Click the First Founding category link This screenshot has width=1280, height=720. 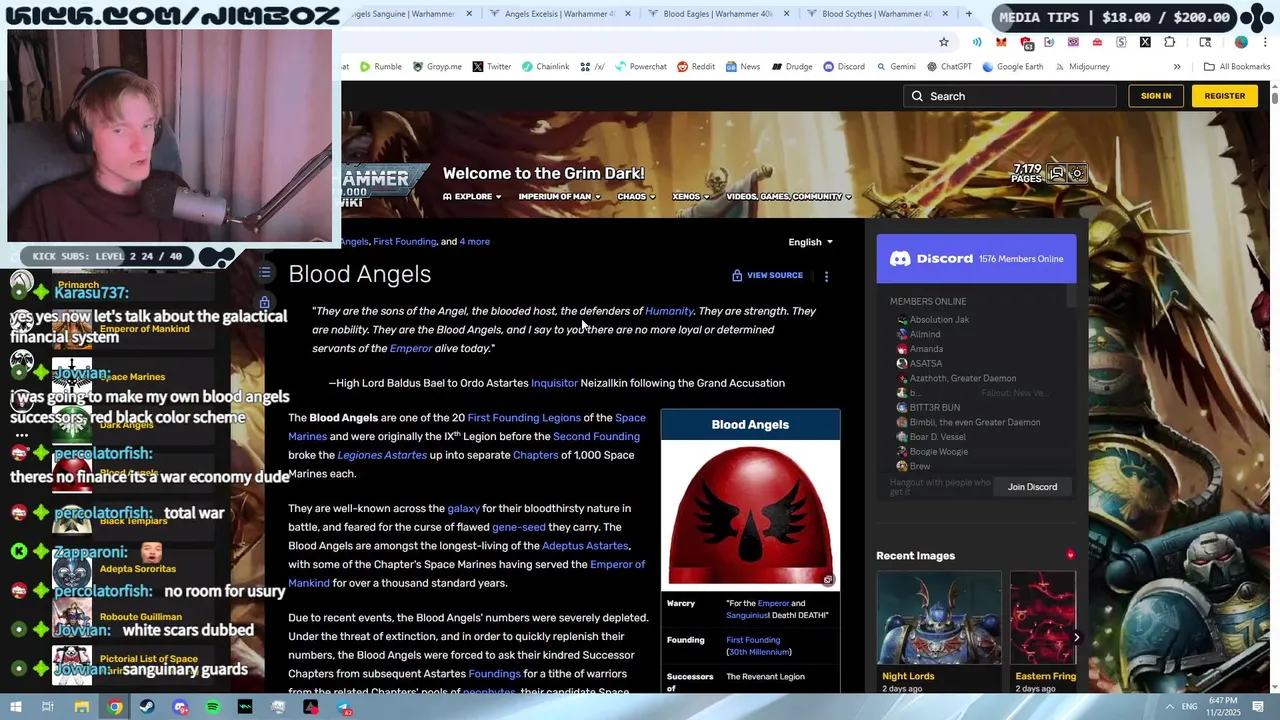[x=405, y=242]
